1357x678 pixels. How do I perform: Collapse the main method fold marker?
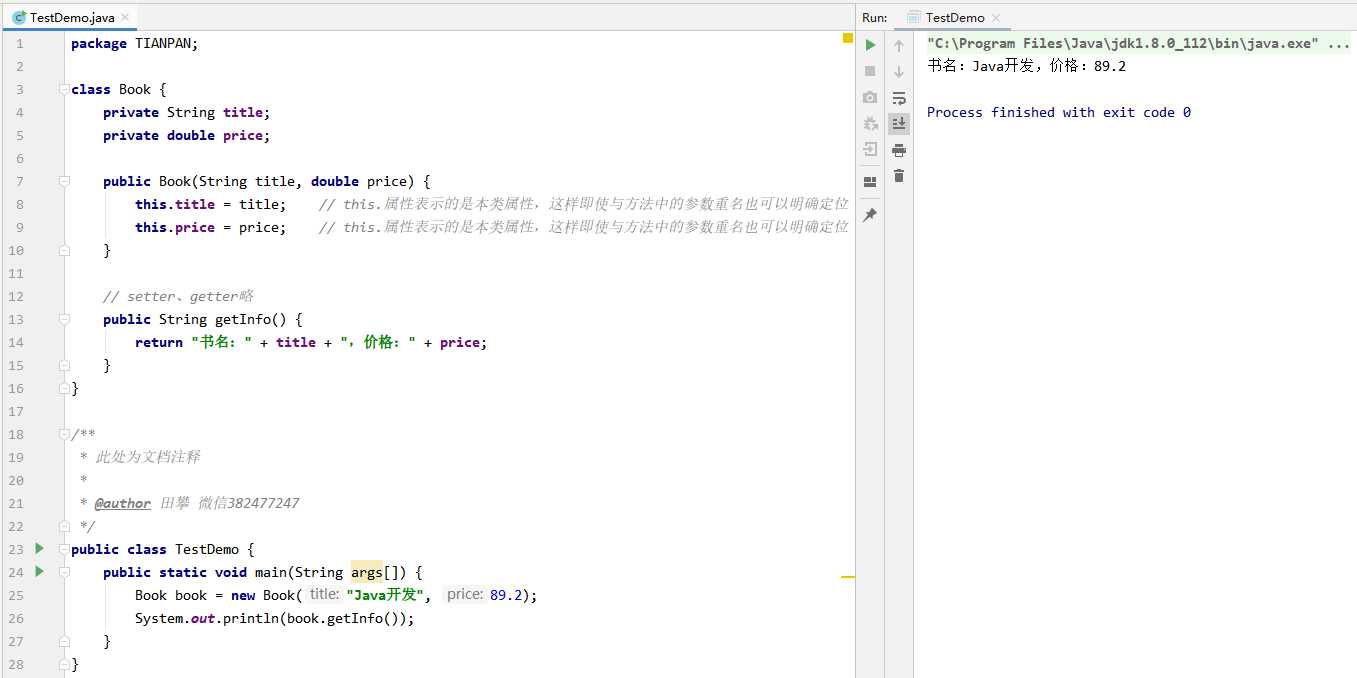64,572
